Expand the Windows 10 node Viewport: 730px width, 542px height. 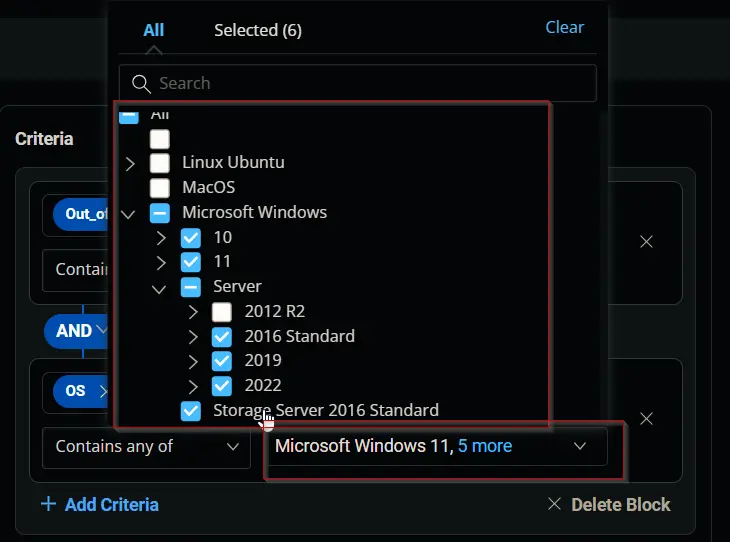(161, 238)
